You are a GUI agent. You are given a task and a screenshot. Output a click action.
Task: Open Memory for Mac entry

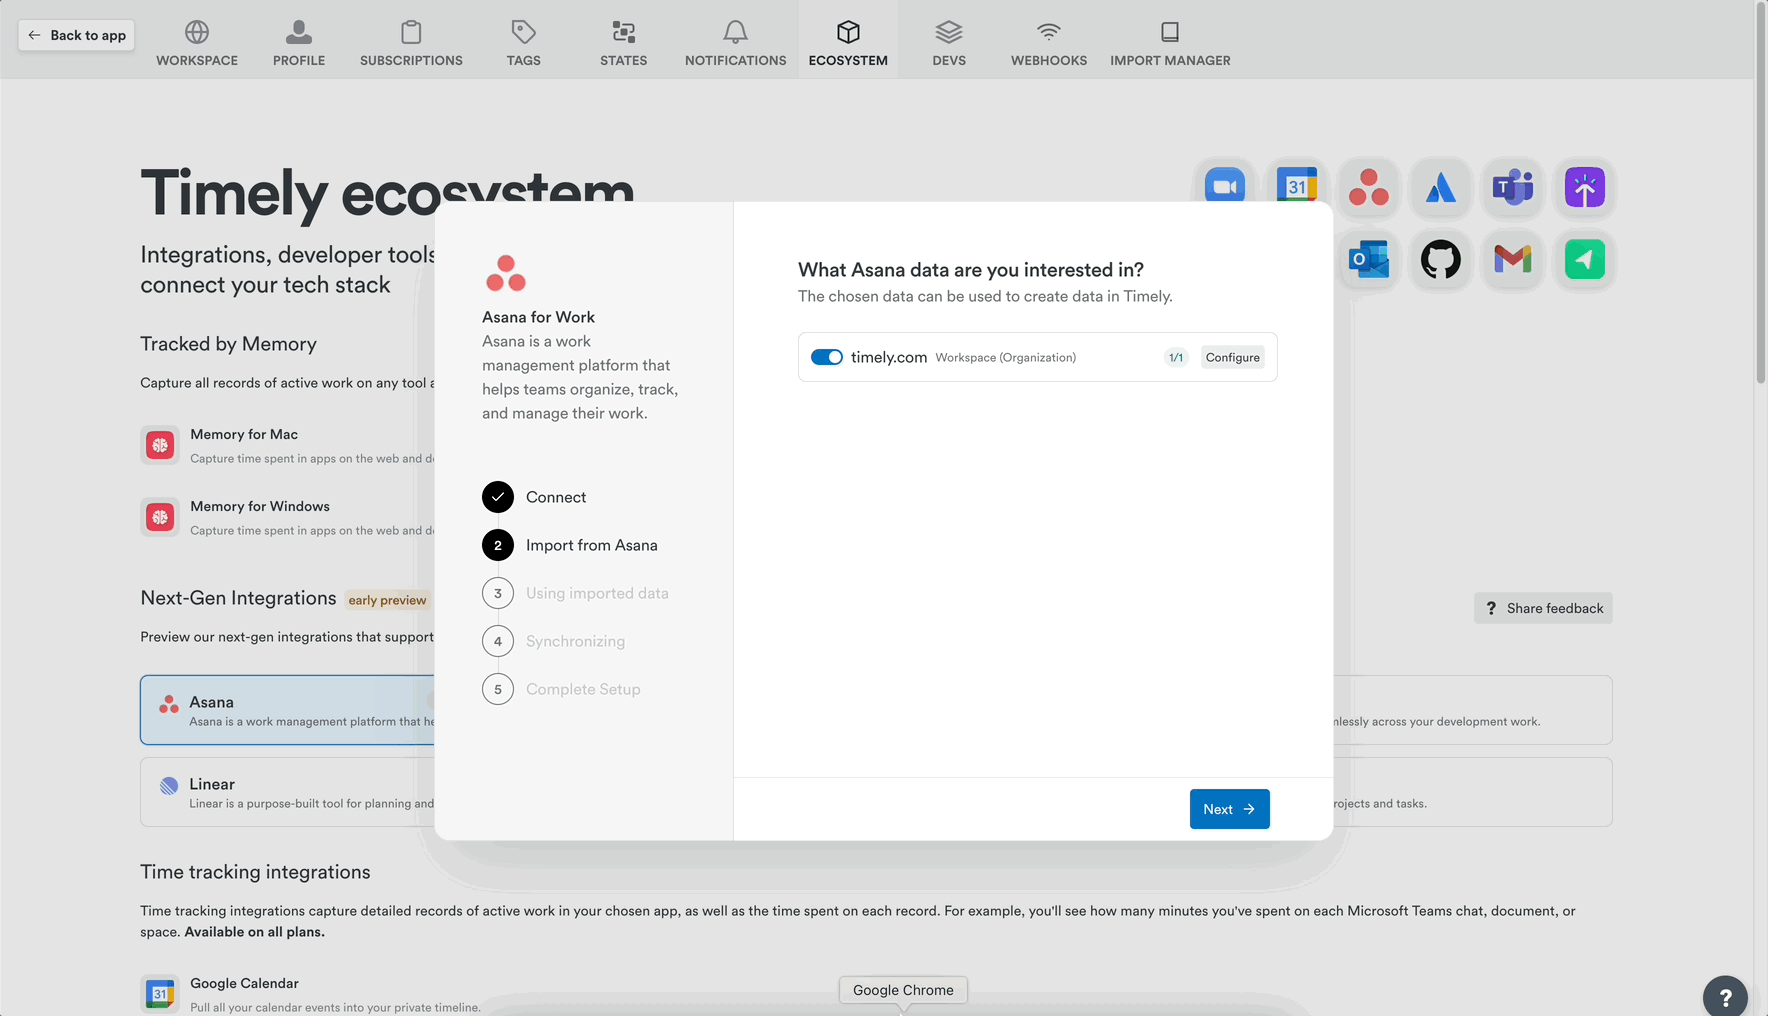[x=244, y=435]
